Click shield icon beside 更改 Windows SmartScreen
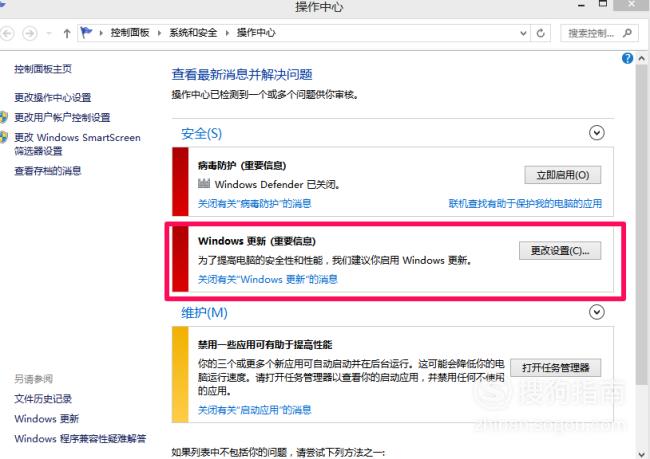This screenshot has height=459, width=650. click(x=4, y=137)
